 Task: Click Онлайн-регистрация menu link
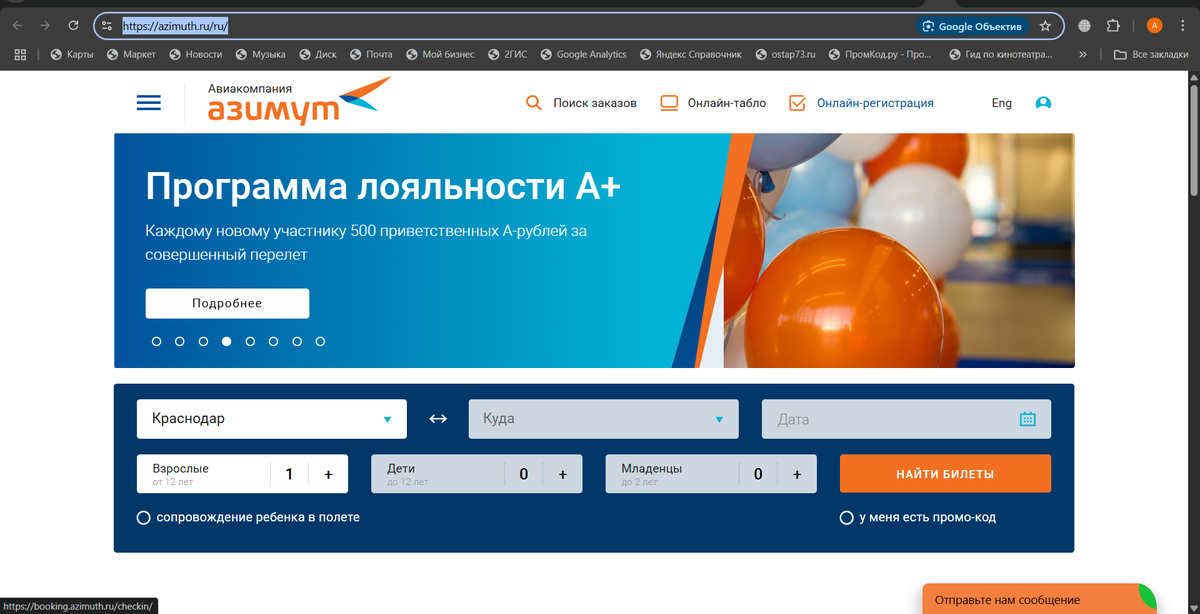click(875, 103)
